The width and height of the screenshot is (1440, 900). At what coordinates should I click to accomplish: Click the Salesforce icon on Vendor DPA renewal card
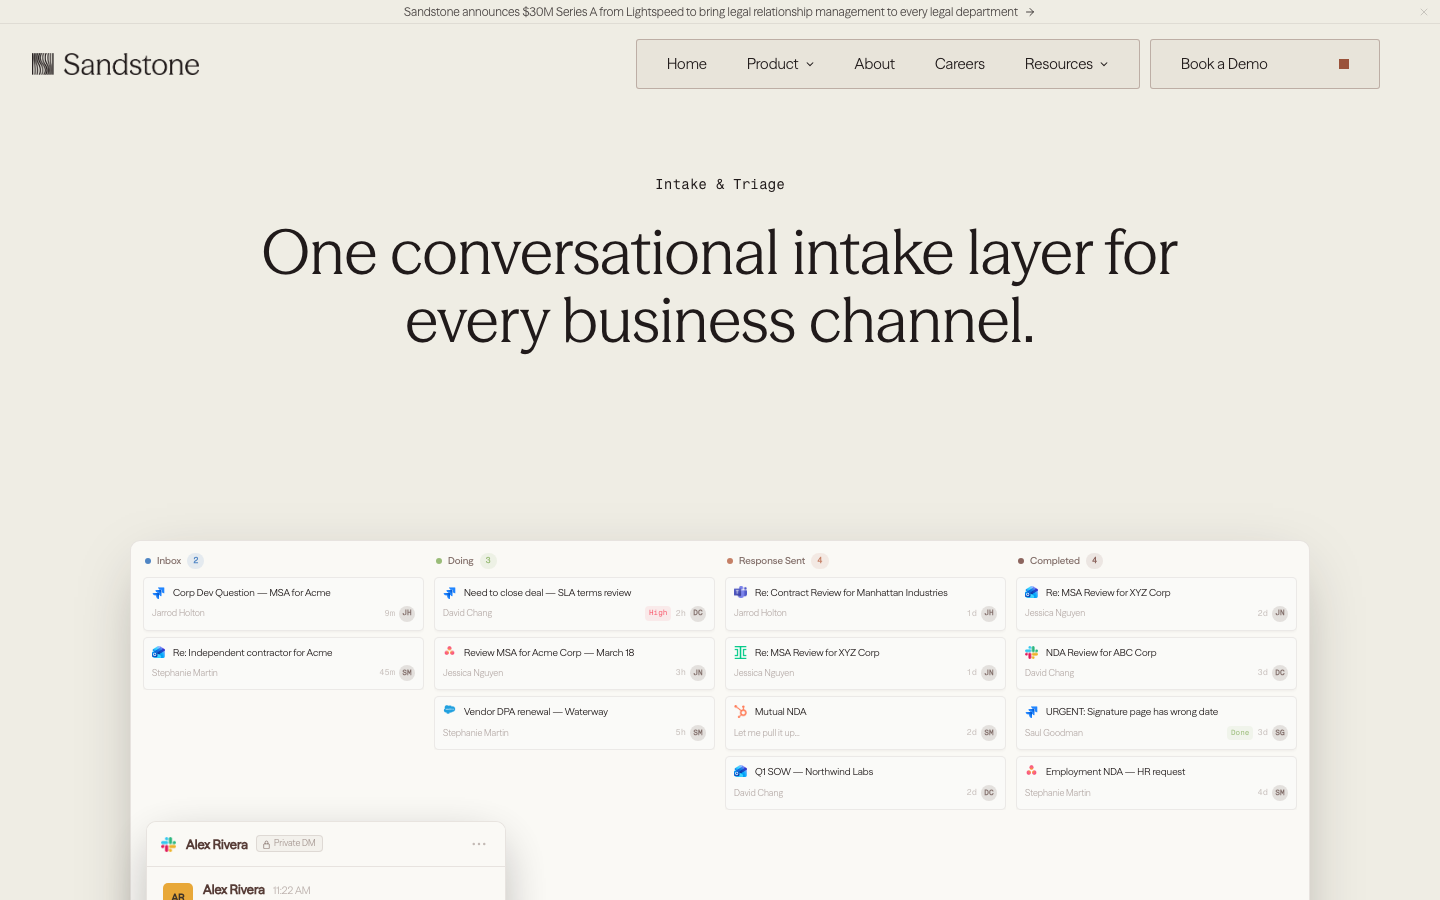pyautogui.click(x=450, y=710)
